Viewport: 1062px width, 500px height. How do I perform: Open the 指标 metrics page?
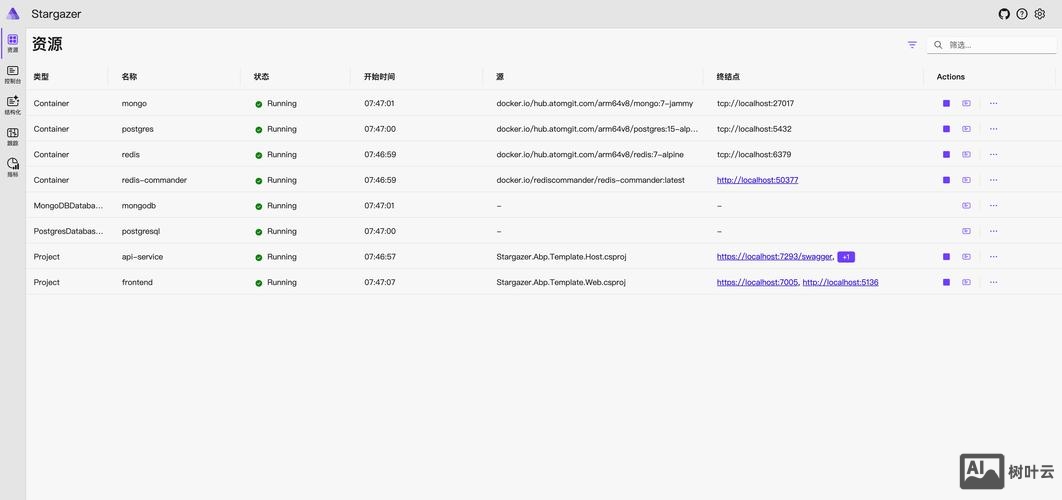click(x=13, y=167)
